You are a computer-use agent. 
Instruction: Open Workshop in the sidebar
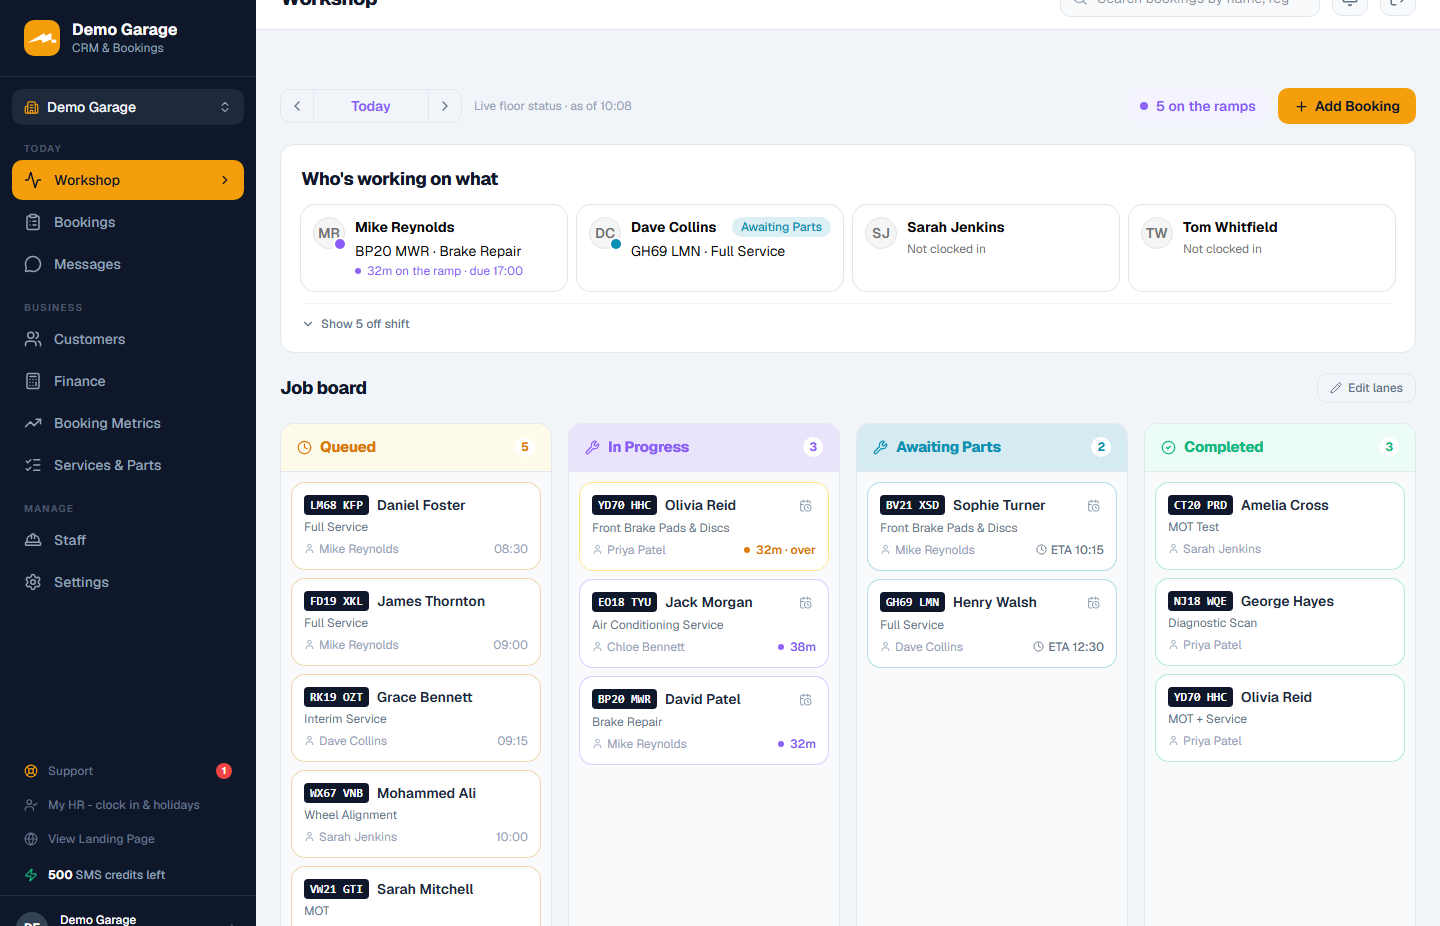[128, 180]
